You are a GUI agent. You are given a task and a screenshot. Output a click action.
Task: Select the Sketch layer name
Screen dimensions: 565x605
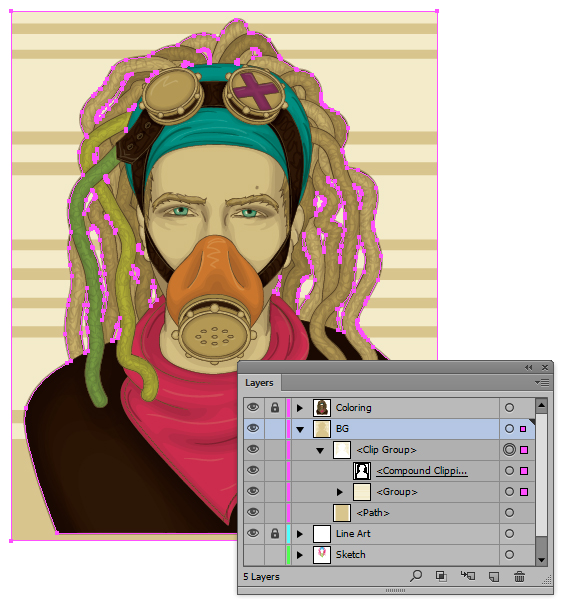click(x=350, y=554)
